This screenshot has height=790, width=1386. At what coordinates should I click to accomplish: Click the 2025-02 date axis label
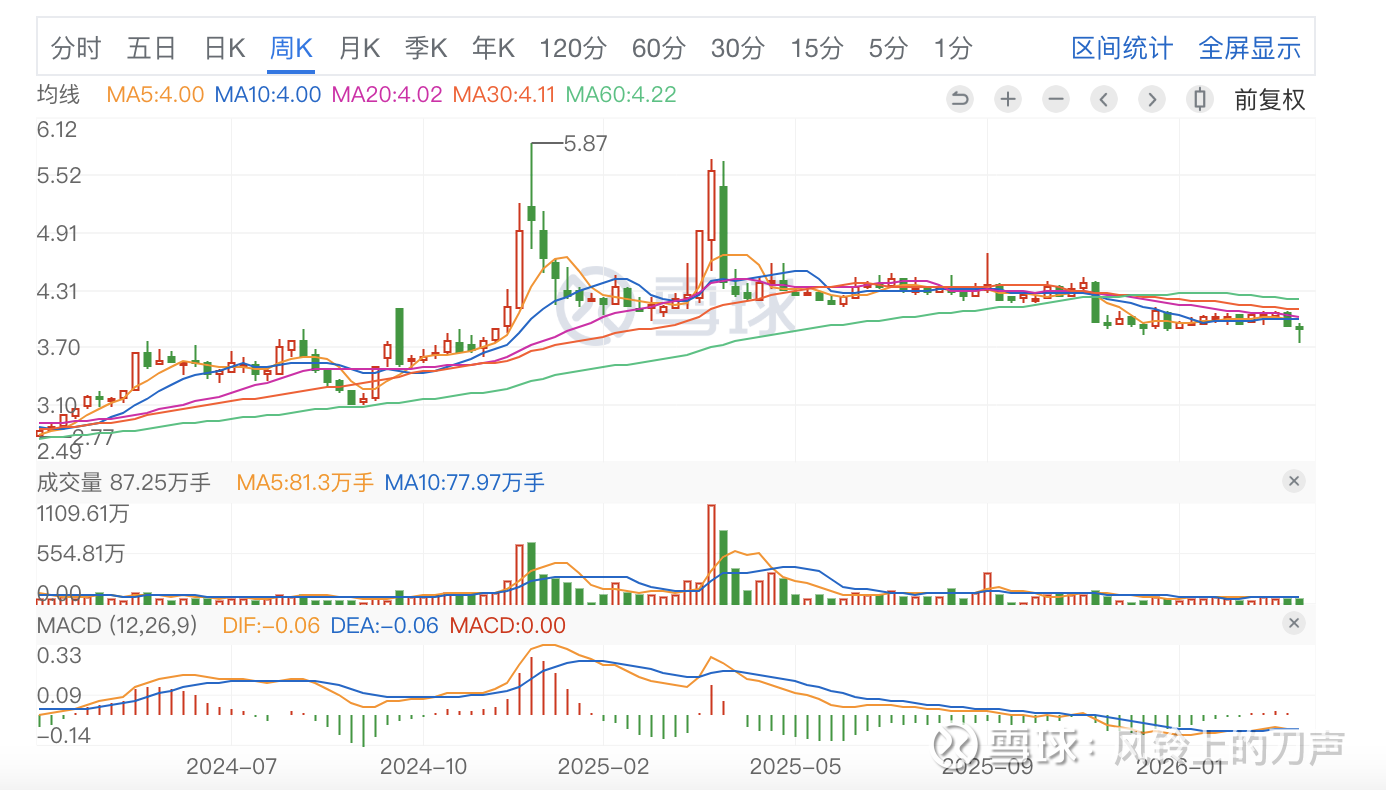pyautogui.click(x=603, y=767)
